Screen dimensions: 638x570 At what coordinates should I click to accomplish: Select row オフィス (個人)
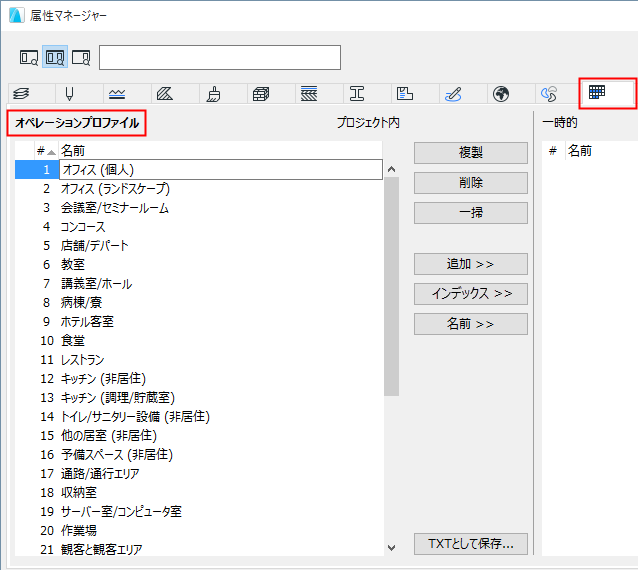[x=199, y=169]
